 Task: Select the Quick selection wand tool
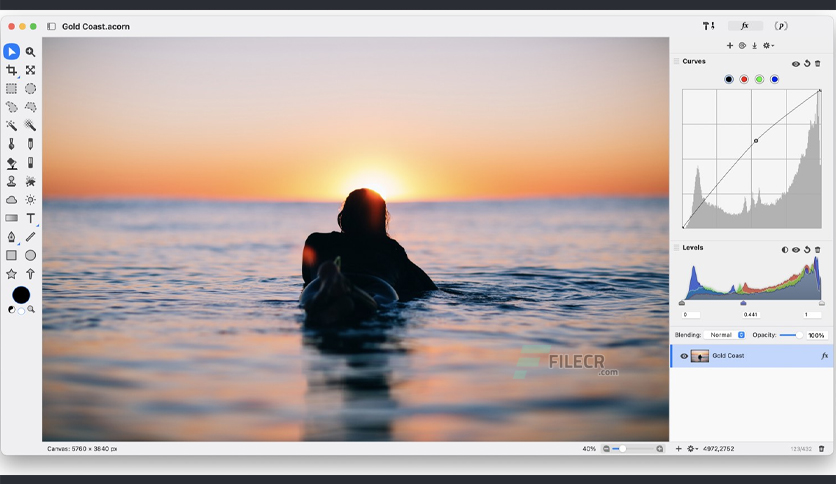pos(30,126)
